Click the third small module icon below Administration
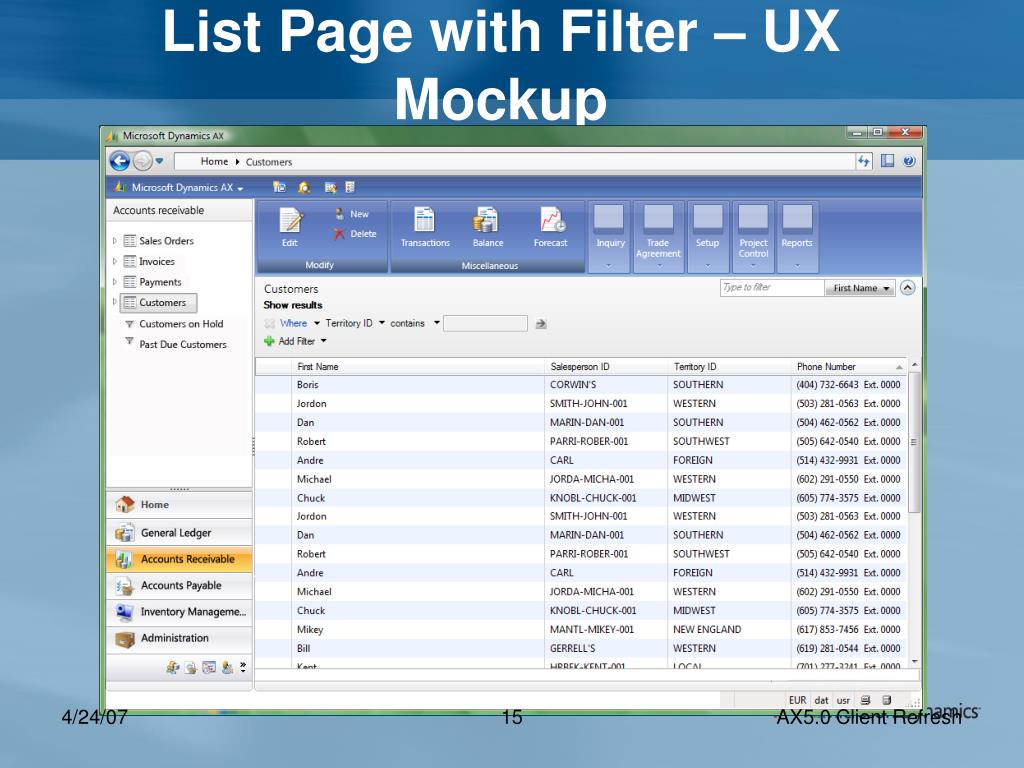The width and height of the screenshot is (1024, 768). point(209,667)
